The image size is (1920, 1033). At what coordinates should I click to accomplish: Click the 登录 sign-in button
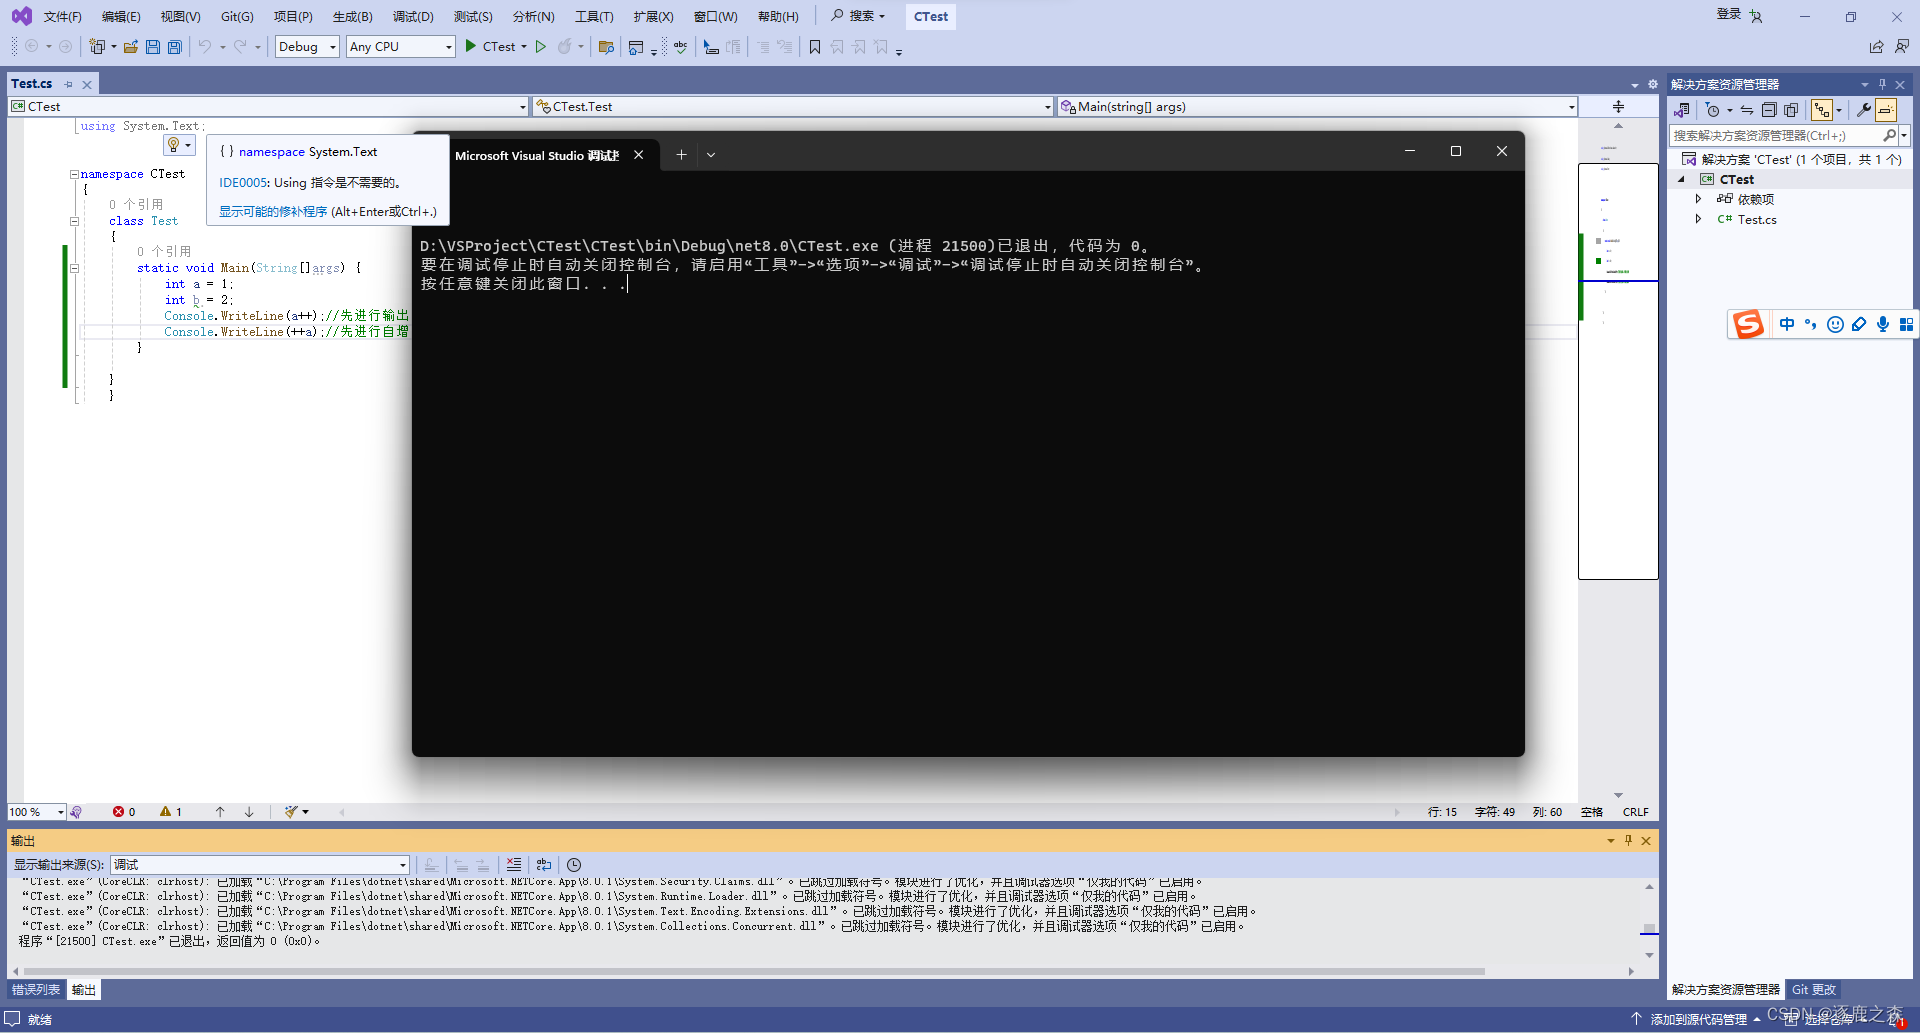[x=1729, y=14]
